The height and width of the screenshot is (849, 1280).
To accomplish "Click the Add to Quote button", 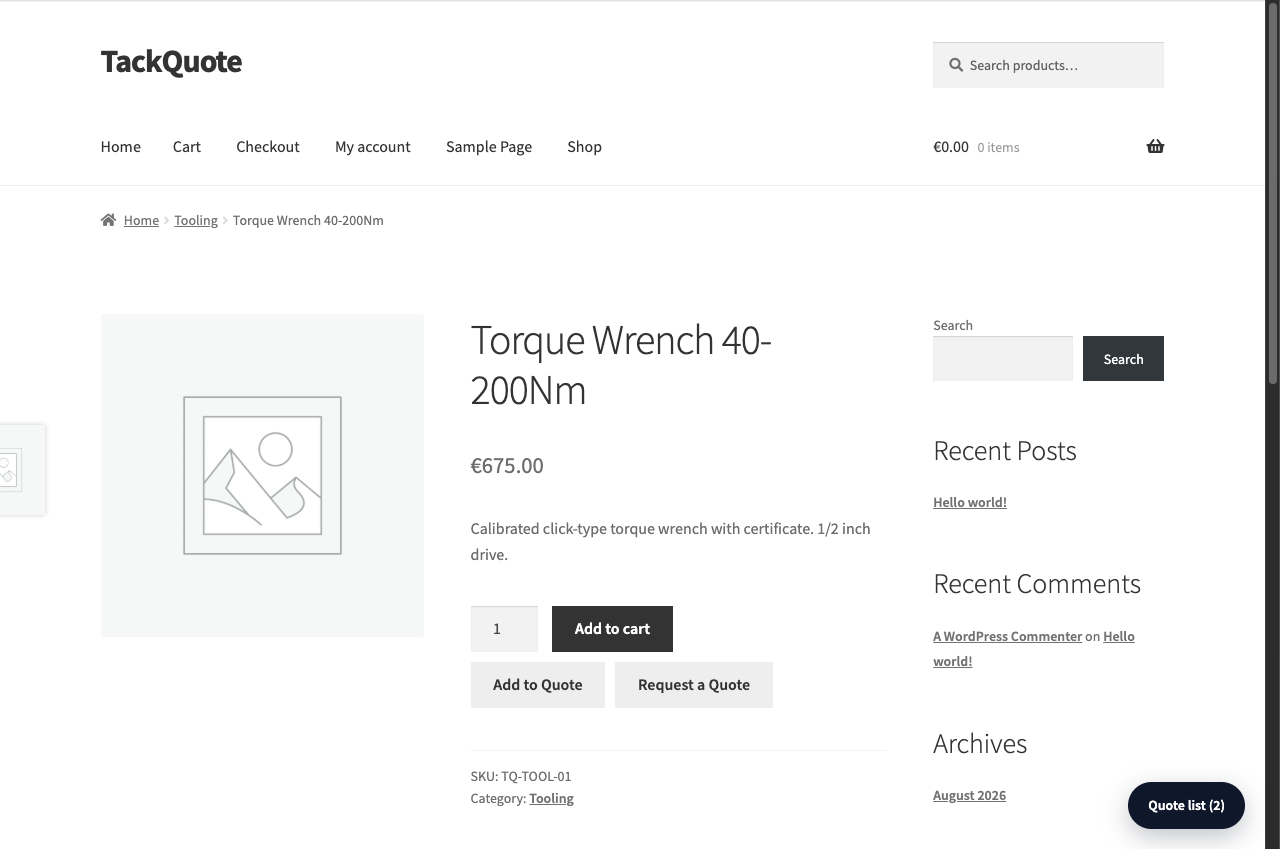I will click(x=538, y=685).
